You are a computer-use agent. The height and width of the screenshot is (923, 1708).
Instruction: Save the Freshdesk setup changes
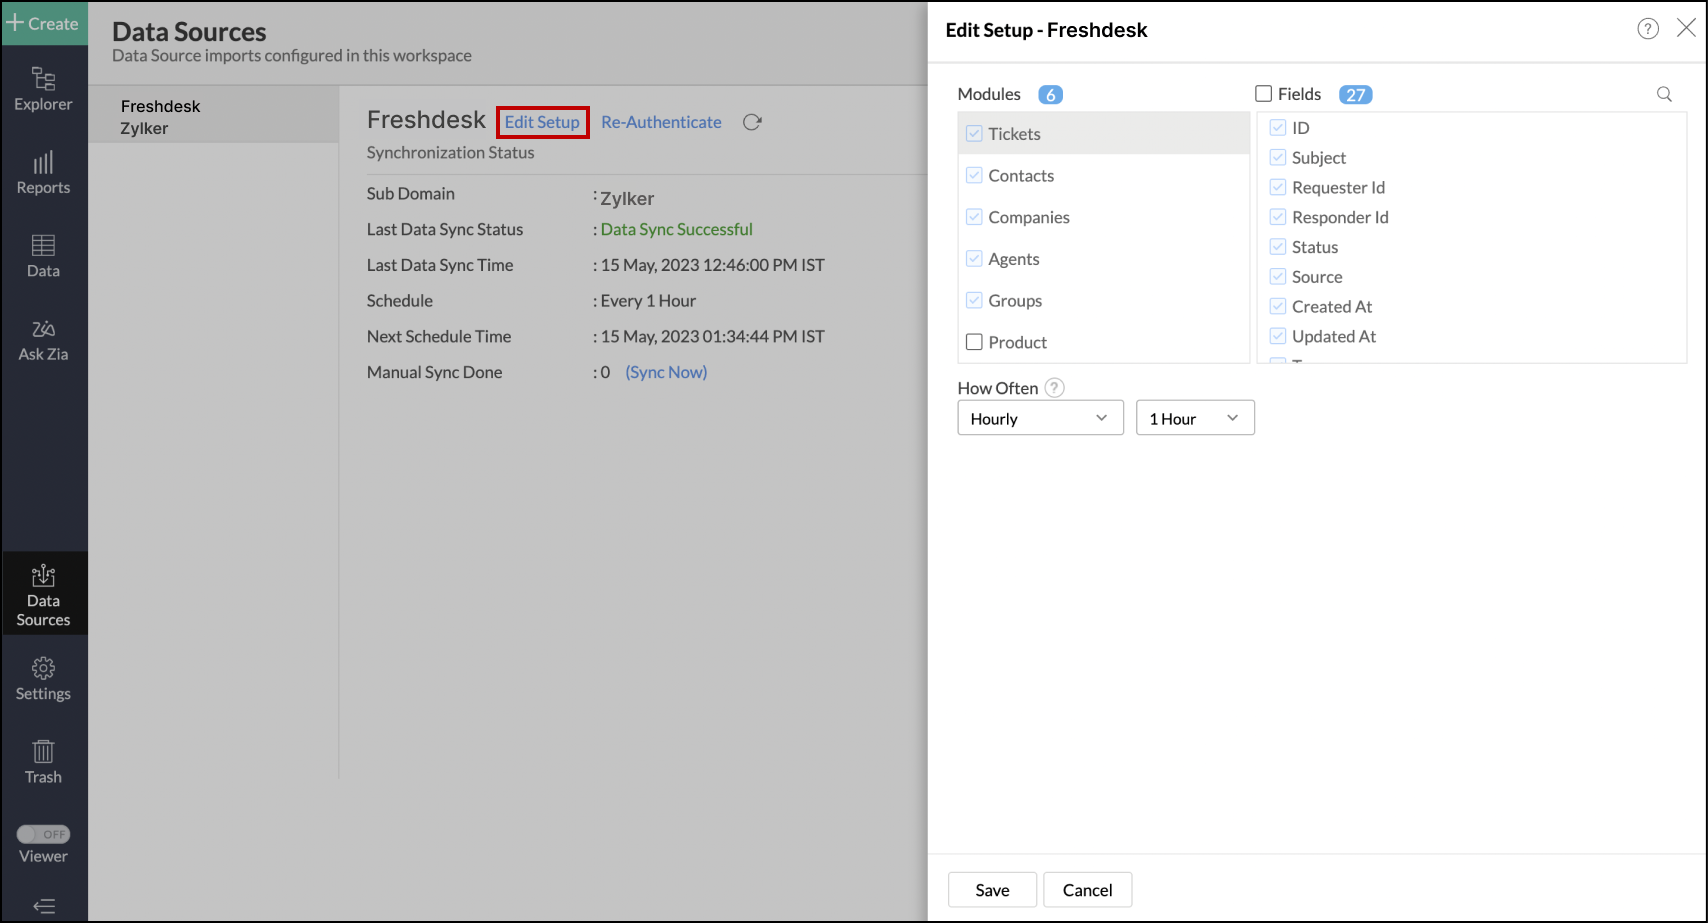pyautogui.click(x=991, y=889)
